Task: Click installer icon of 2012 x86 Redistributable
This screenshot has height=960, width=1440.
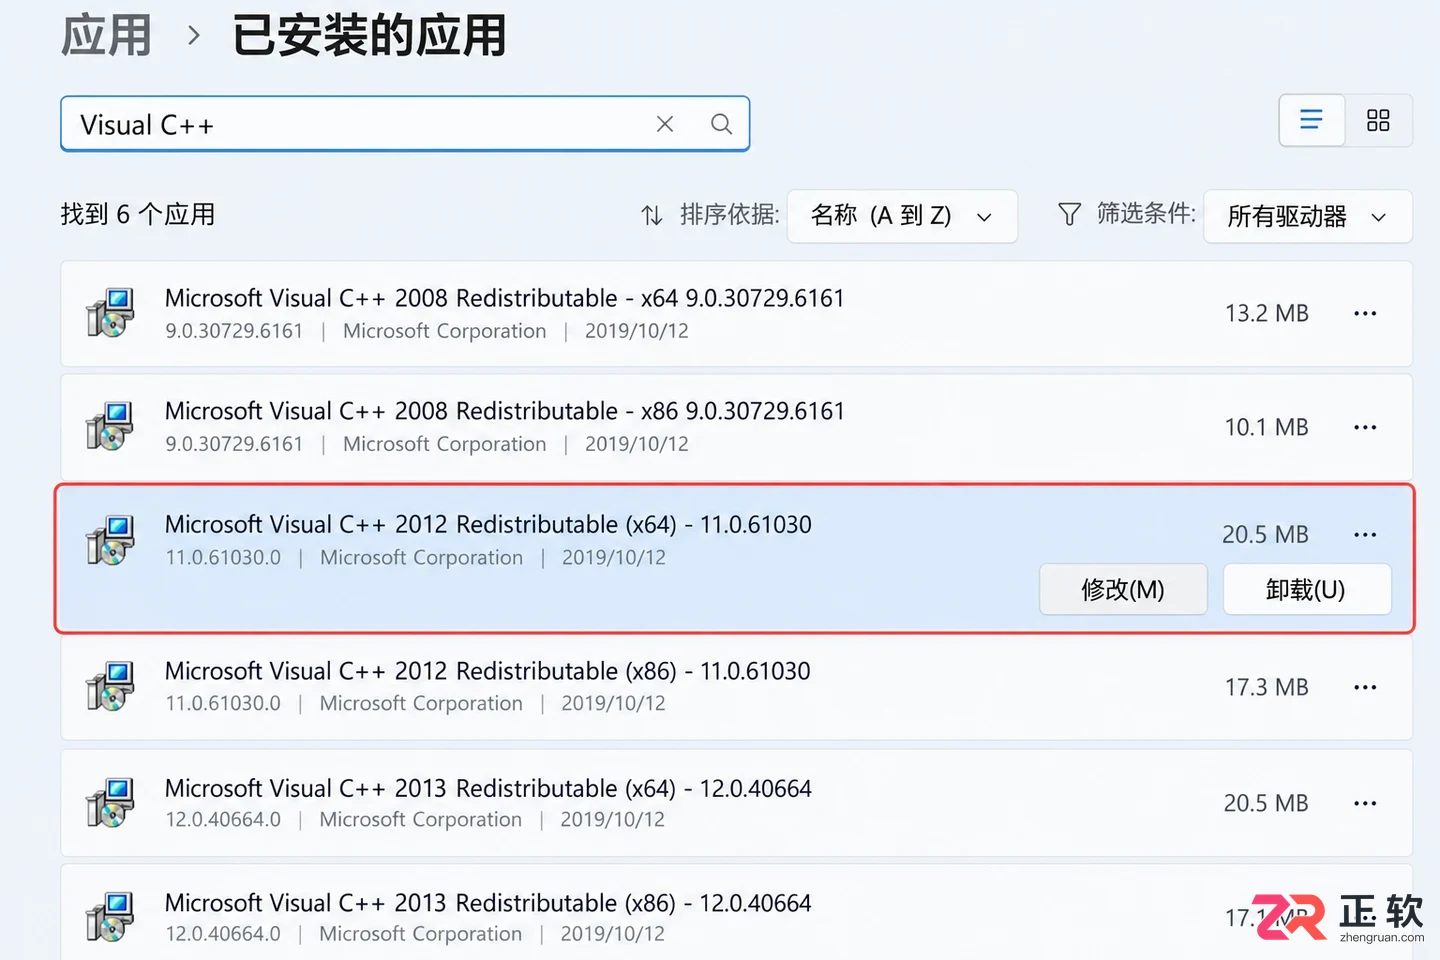Action: (x=110, y=686)
